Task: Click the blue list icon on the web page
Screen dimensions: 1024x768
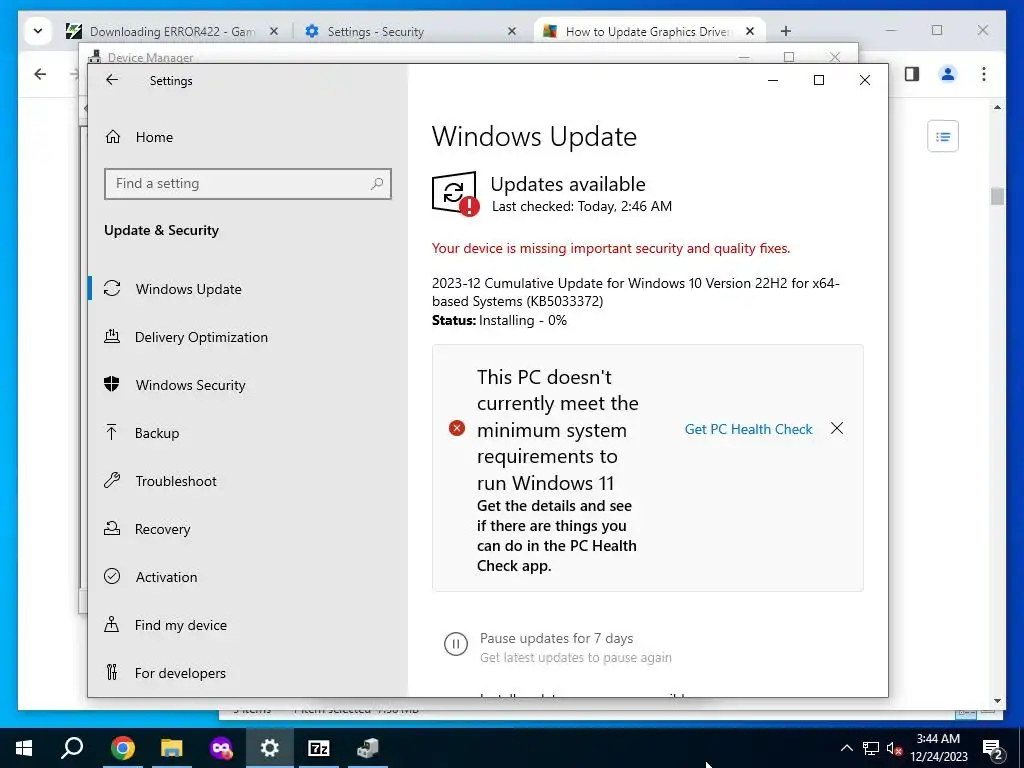Action: pyautogui.click(x=942, y=136)
